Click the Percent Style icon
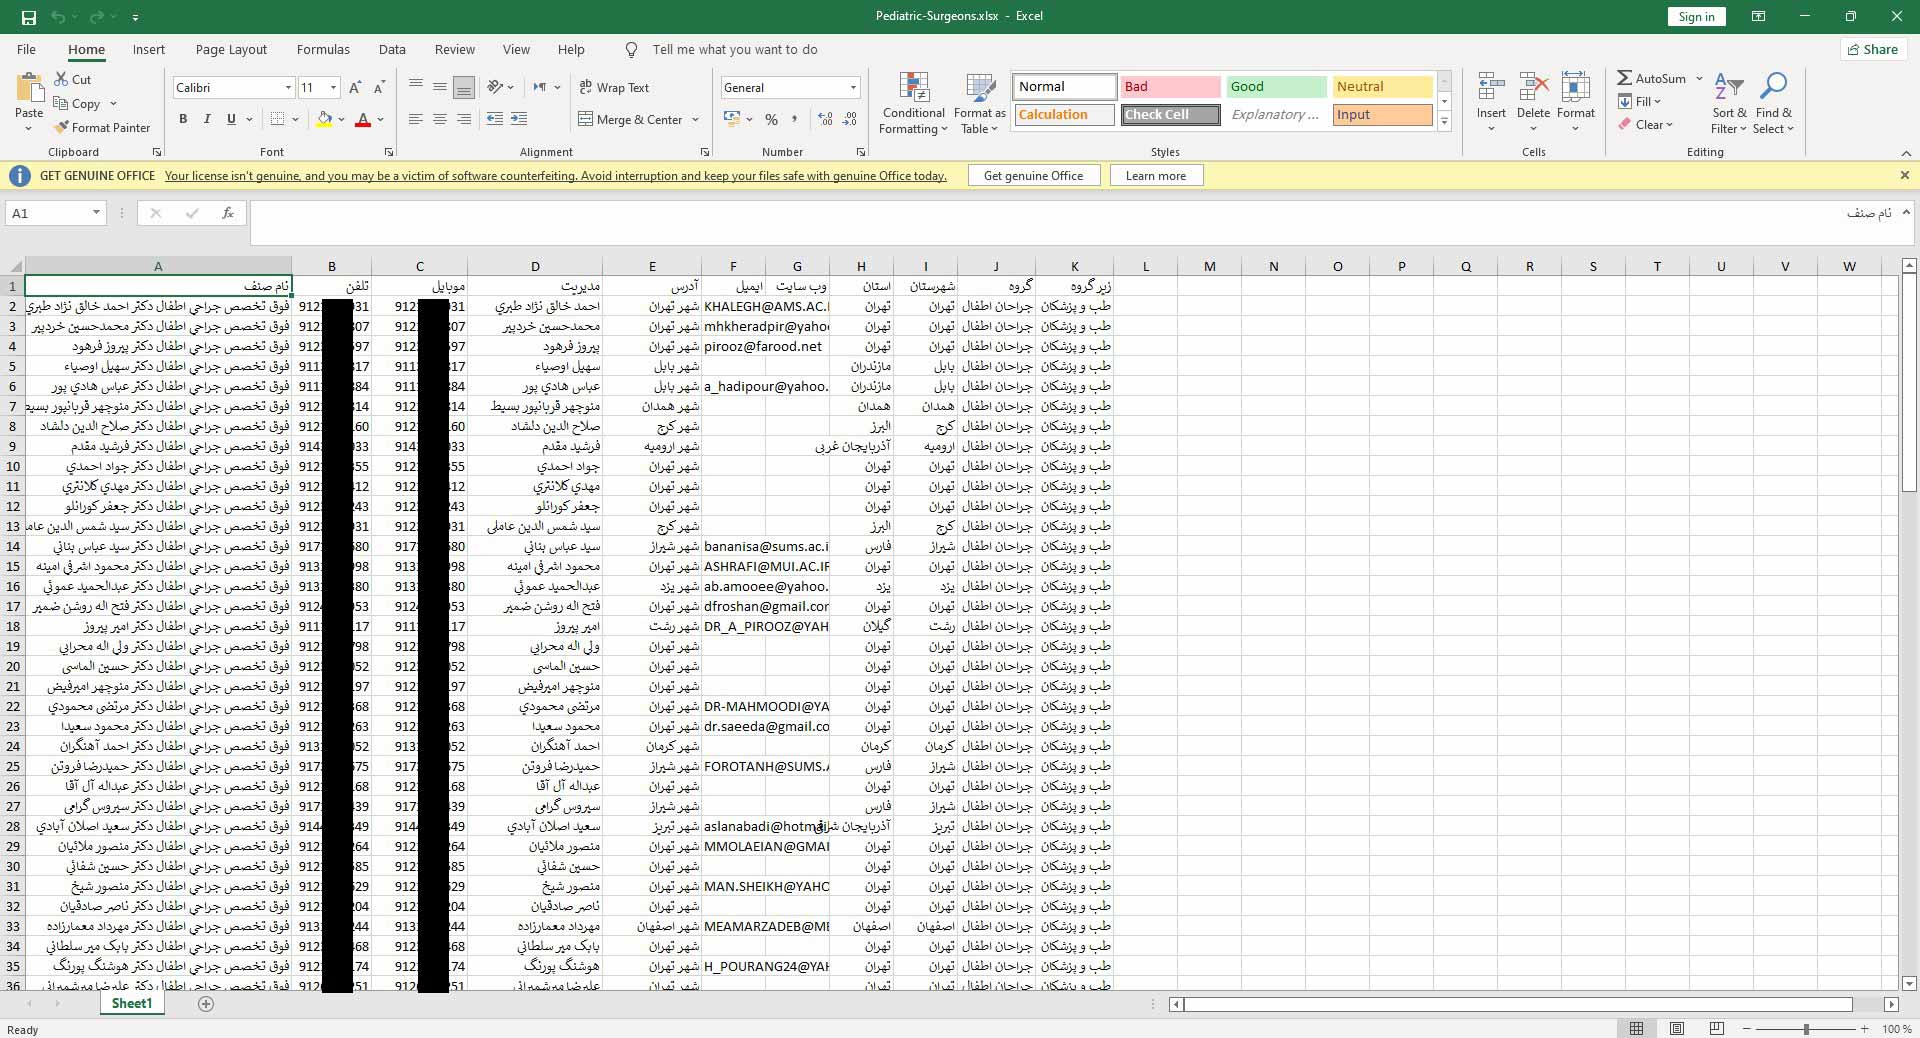Screen dimensions: 1920x1038 771,119
